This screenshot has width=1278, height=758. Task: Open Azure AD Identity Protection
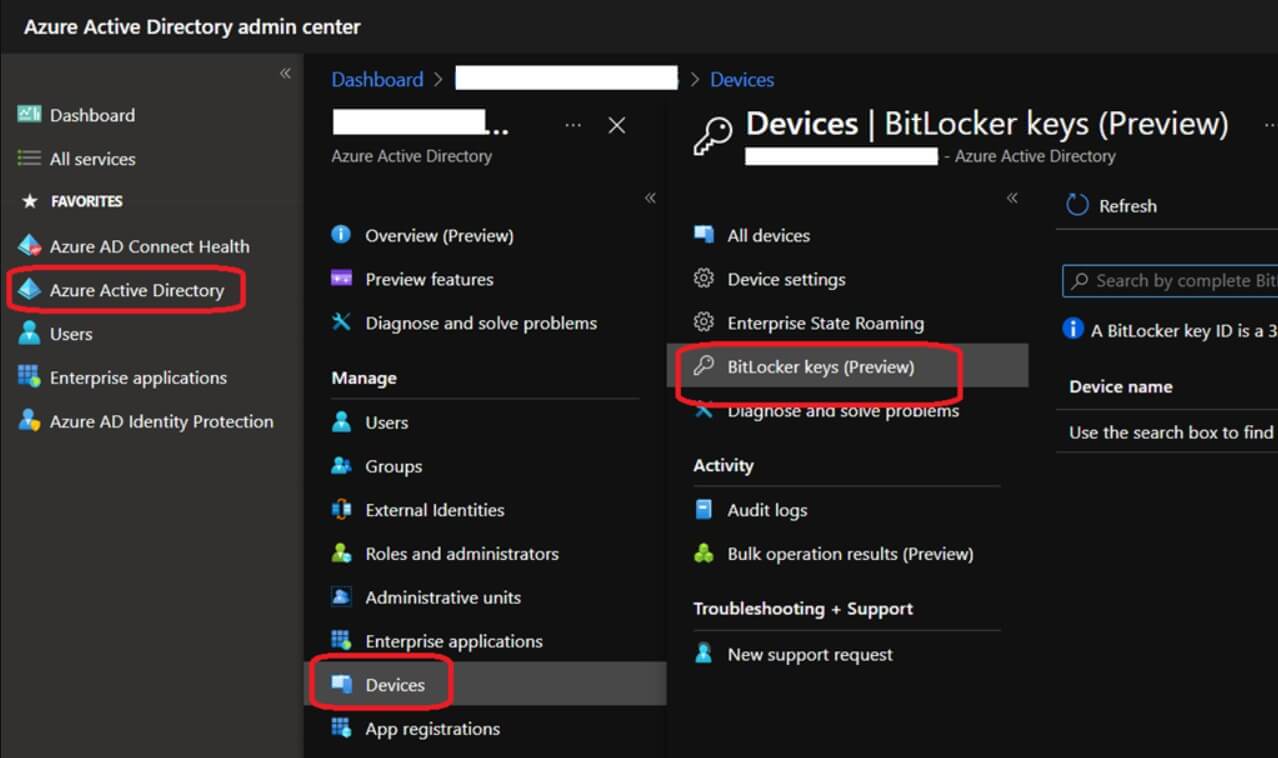tap(160, 421)
